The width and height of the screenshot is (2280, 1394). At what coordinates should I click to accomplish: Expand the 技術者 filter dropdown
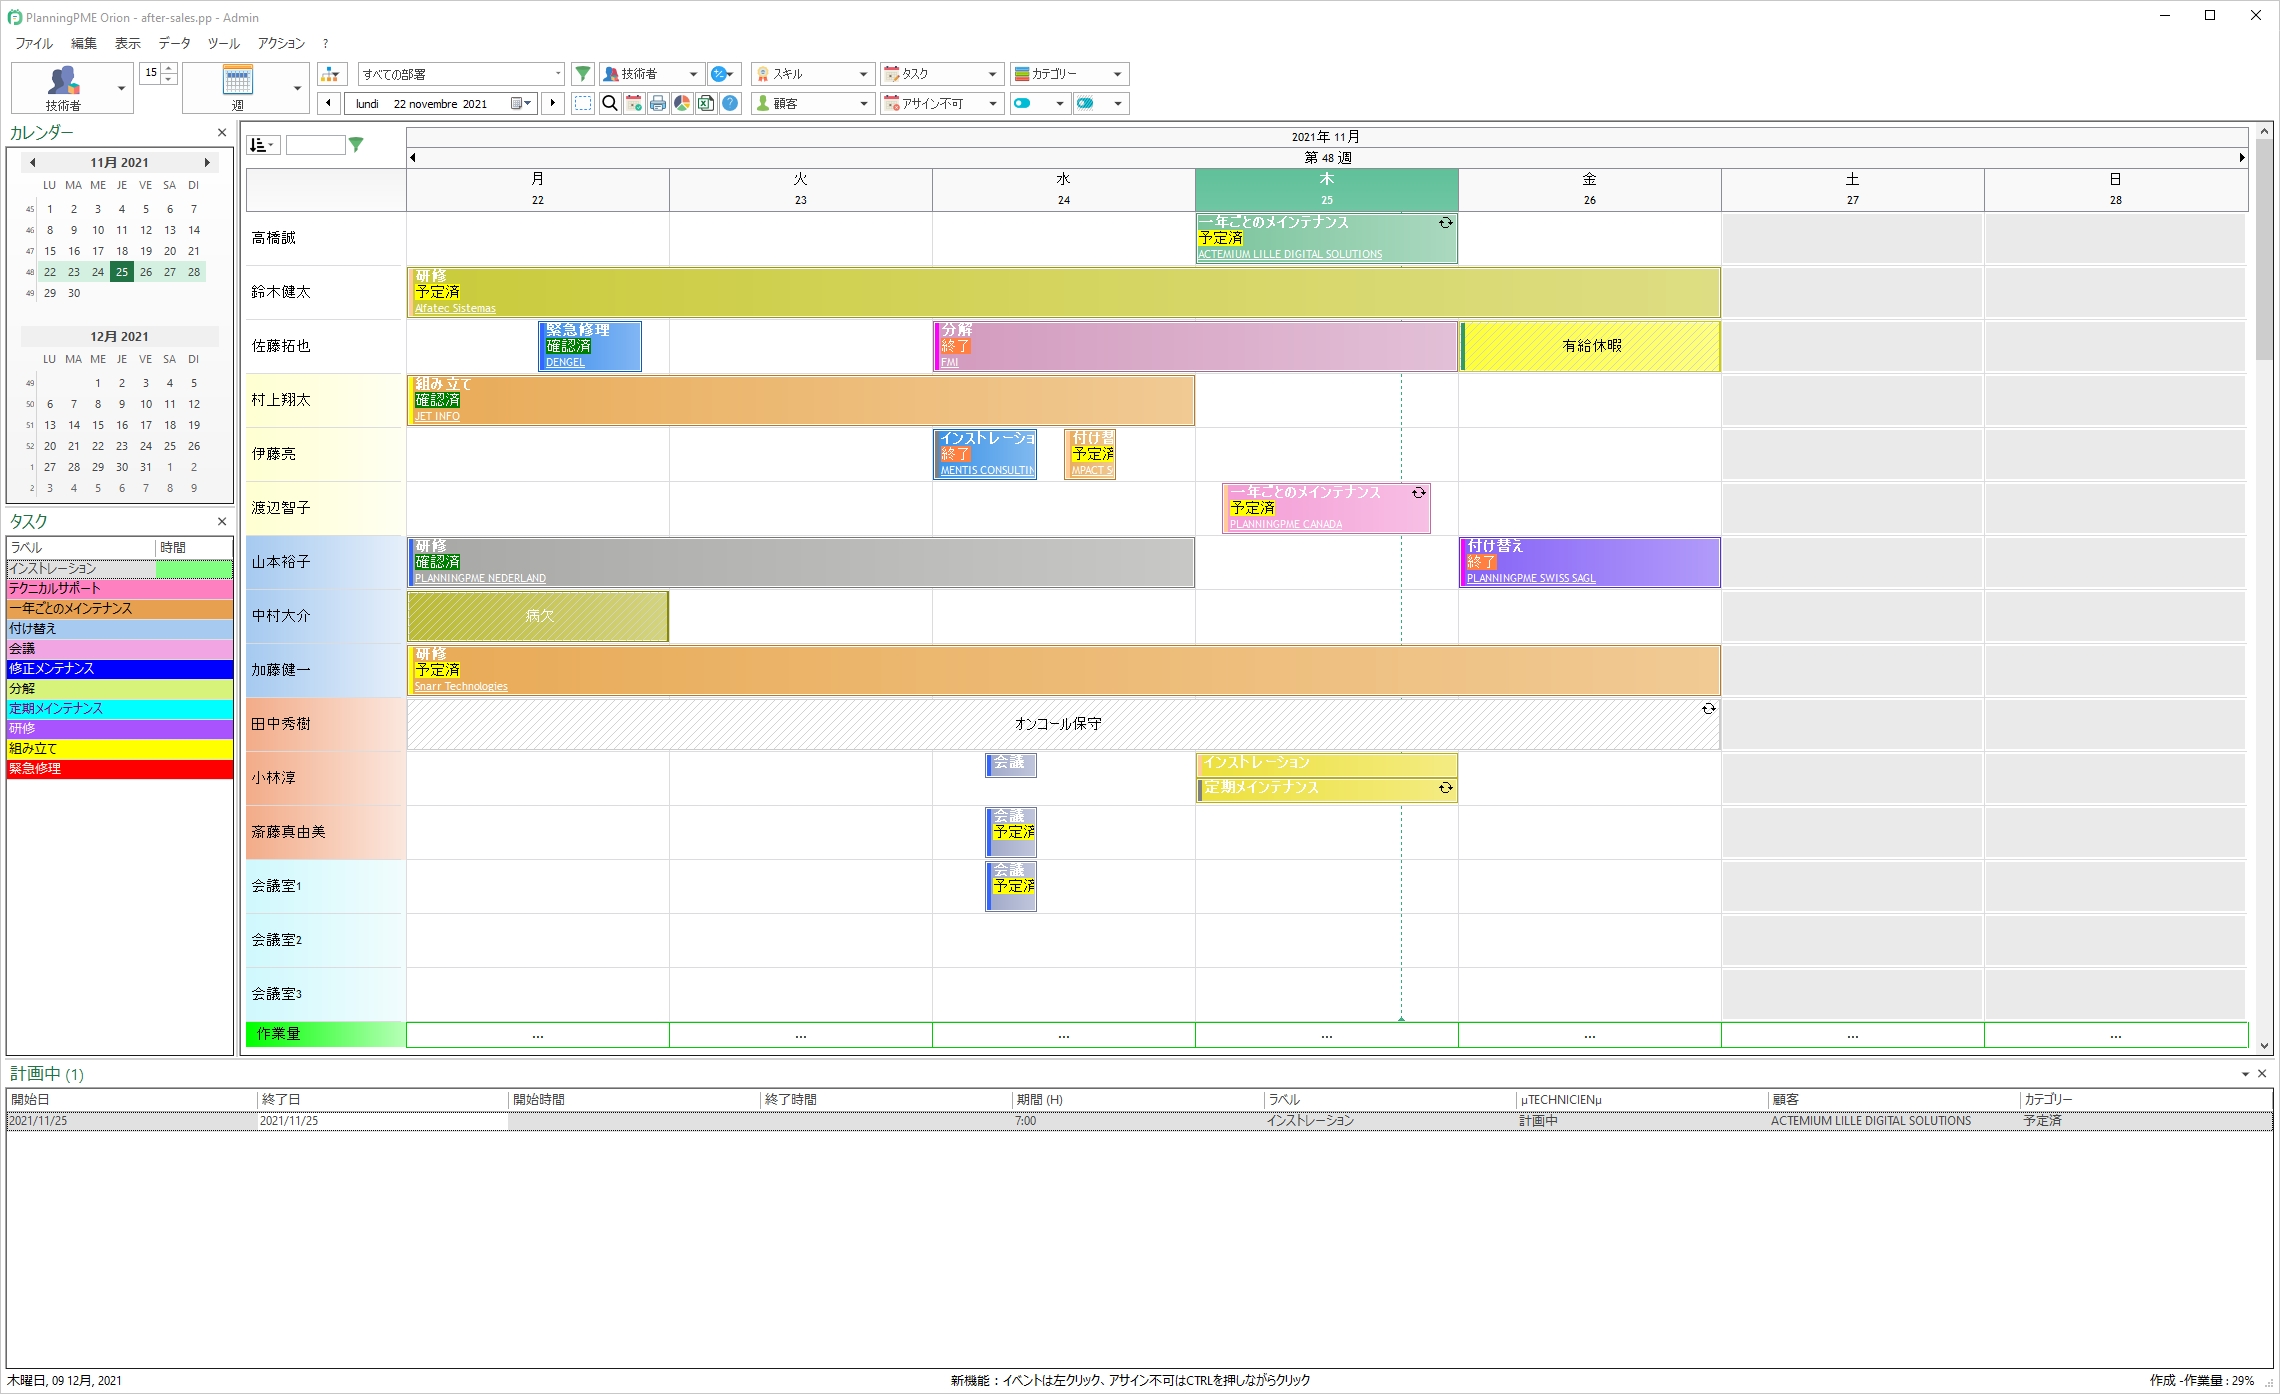tap(693, 74)
